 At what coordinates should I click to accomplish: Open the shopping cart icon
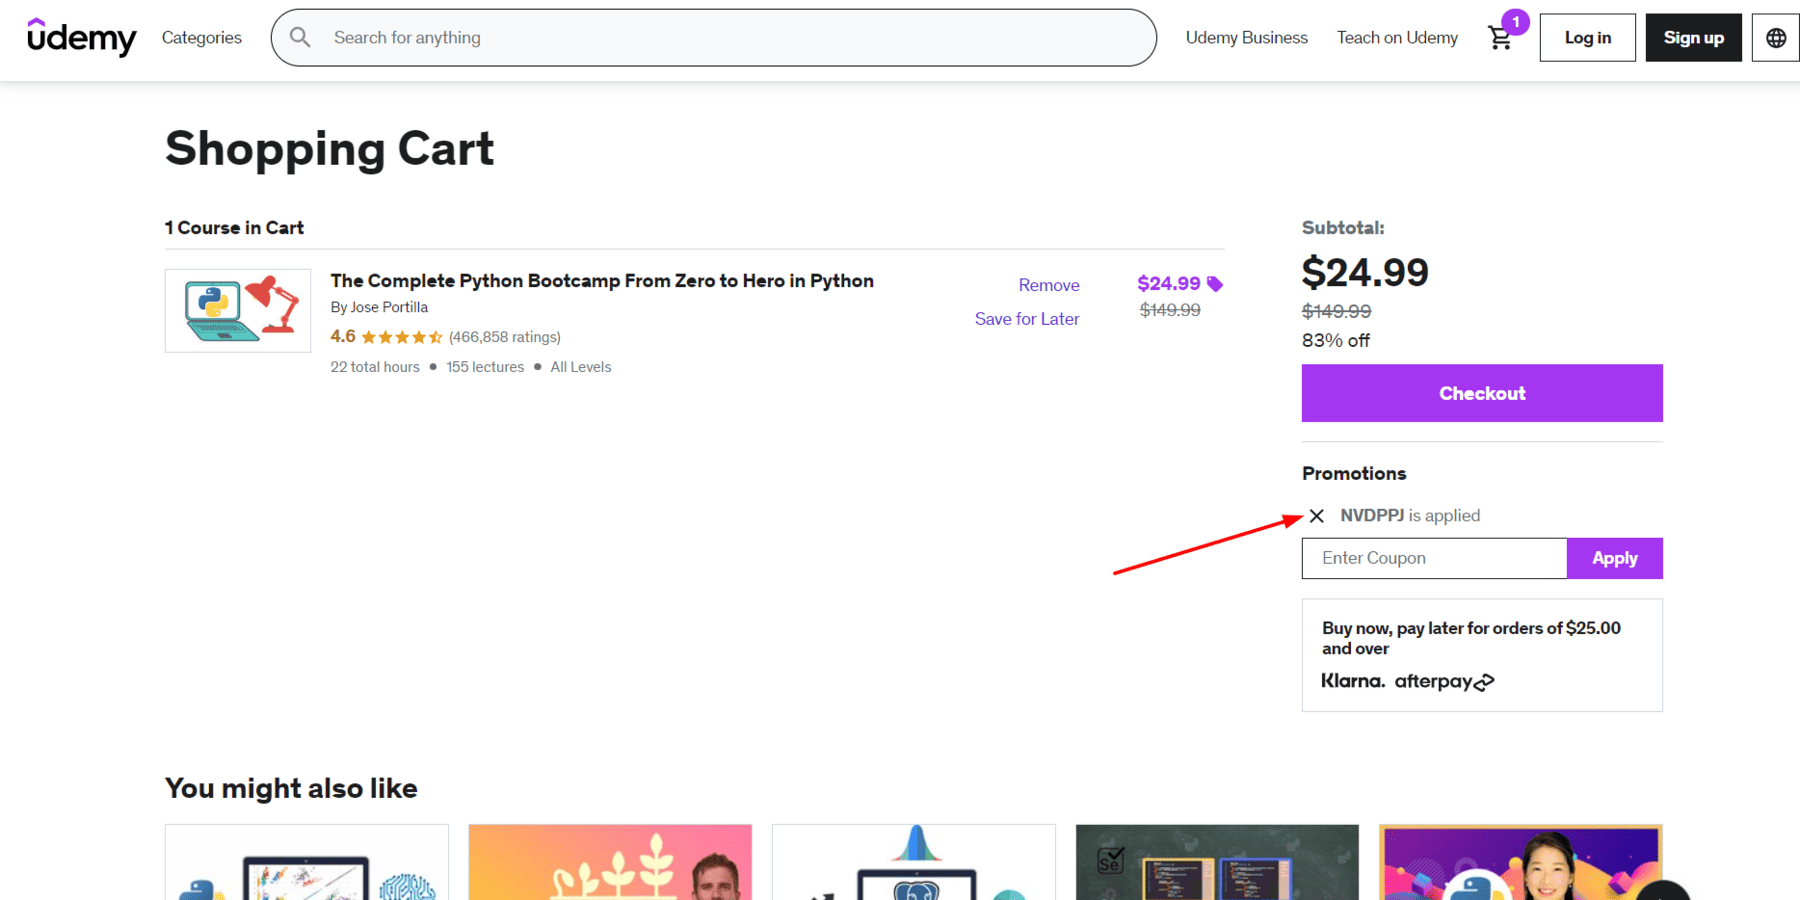1499,38
